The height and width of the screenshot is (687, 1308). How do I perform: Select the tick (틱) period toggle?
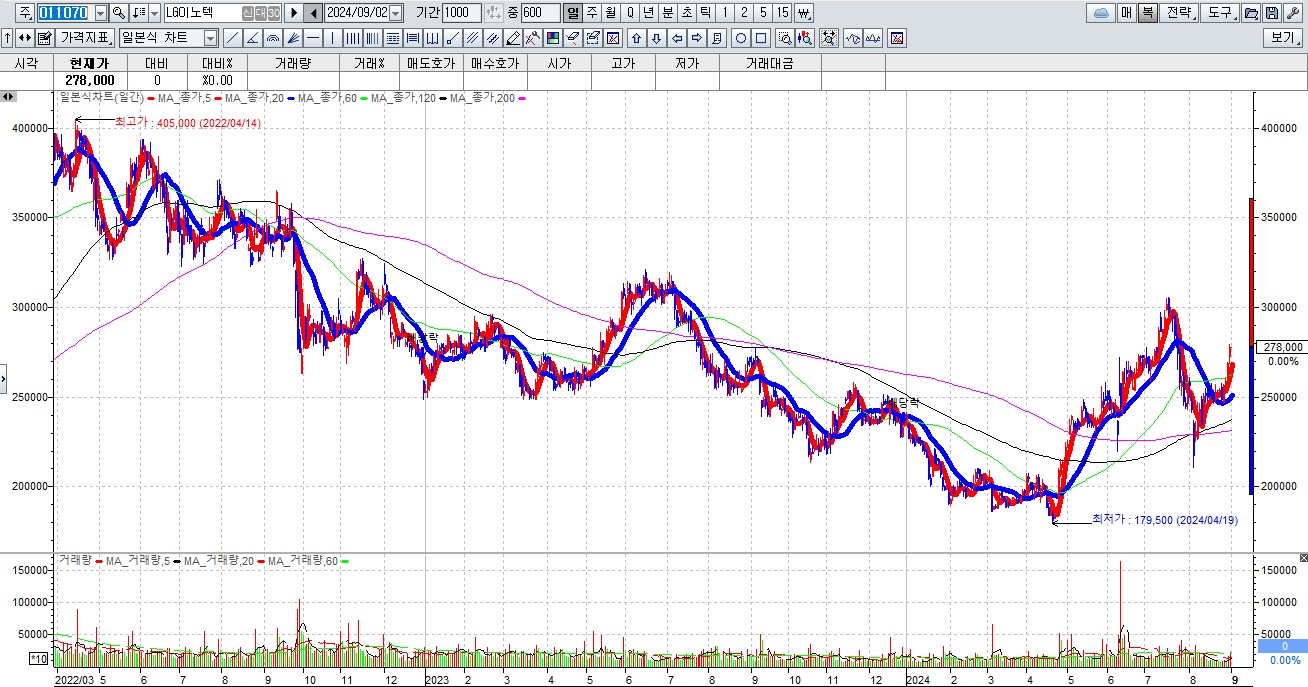tap(705, 13)
